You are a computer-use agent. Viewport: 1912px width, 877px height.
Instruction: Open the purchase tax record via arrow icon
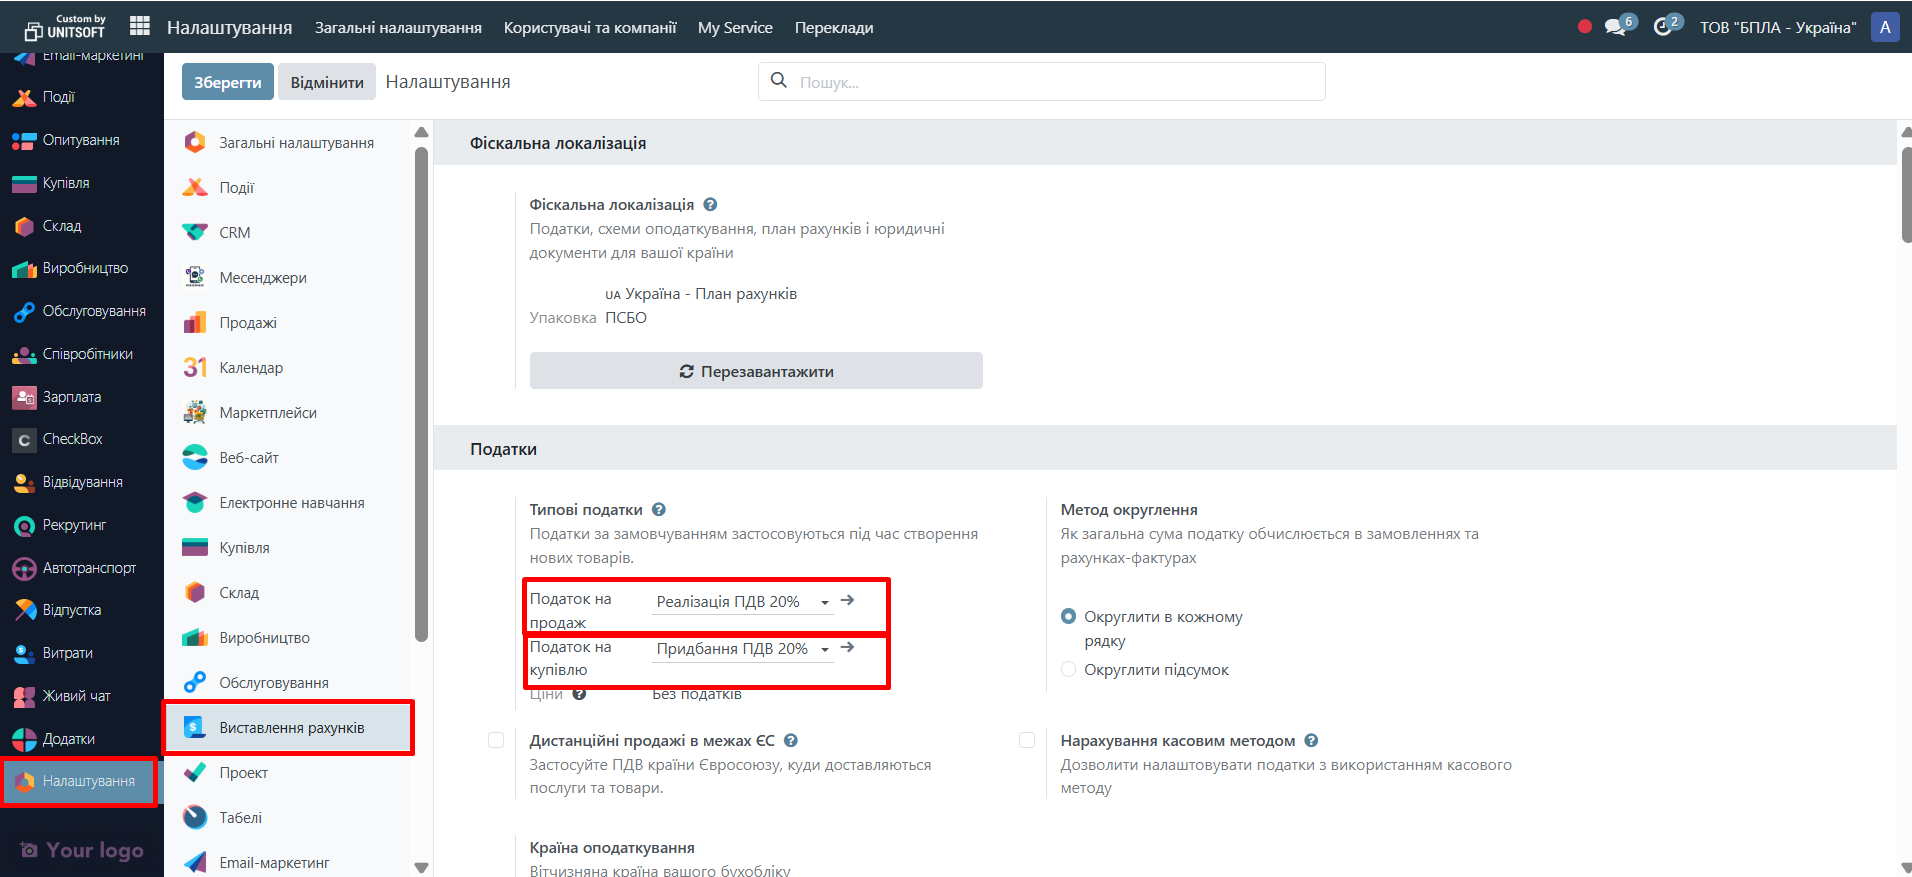point(848,647)
